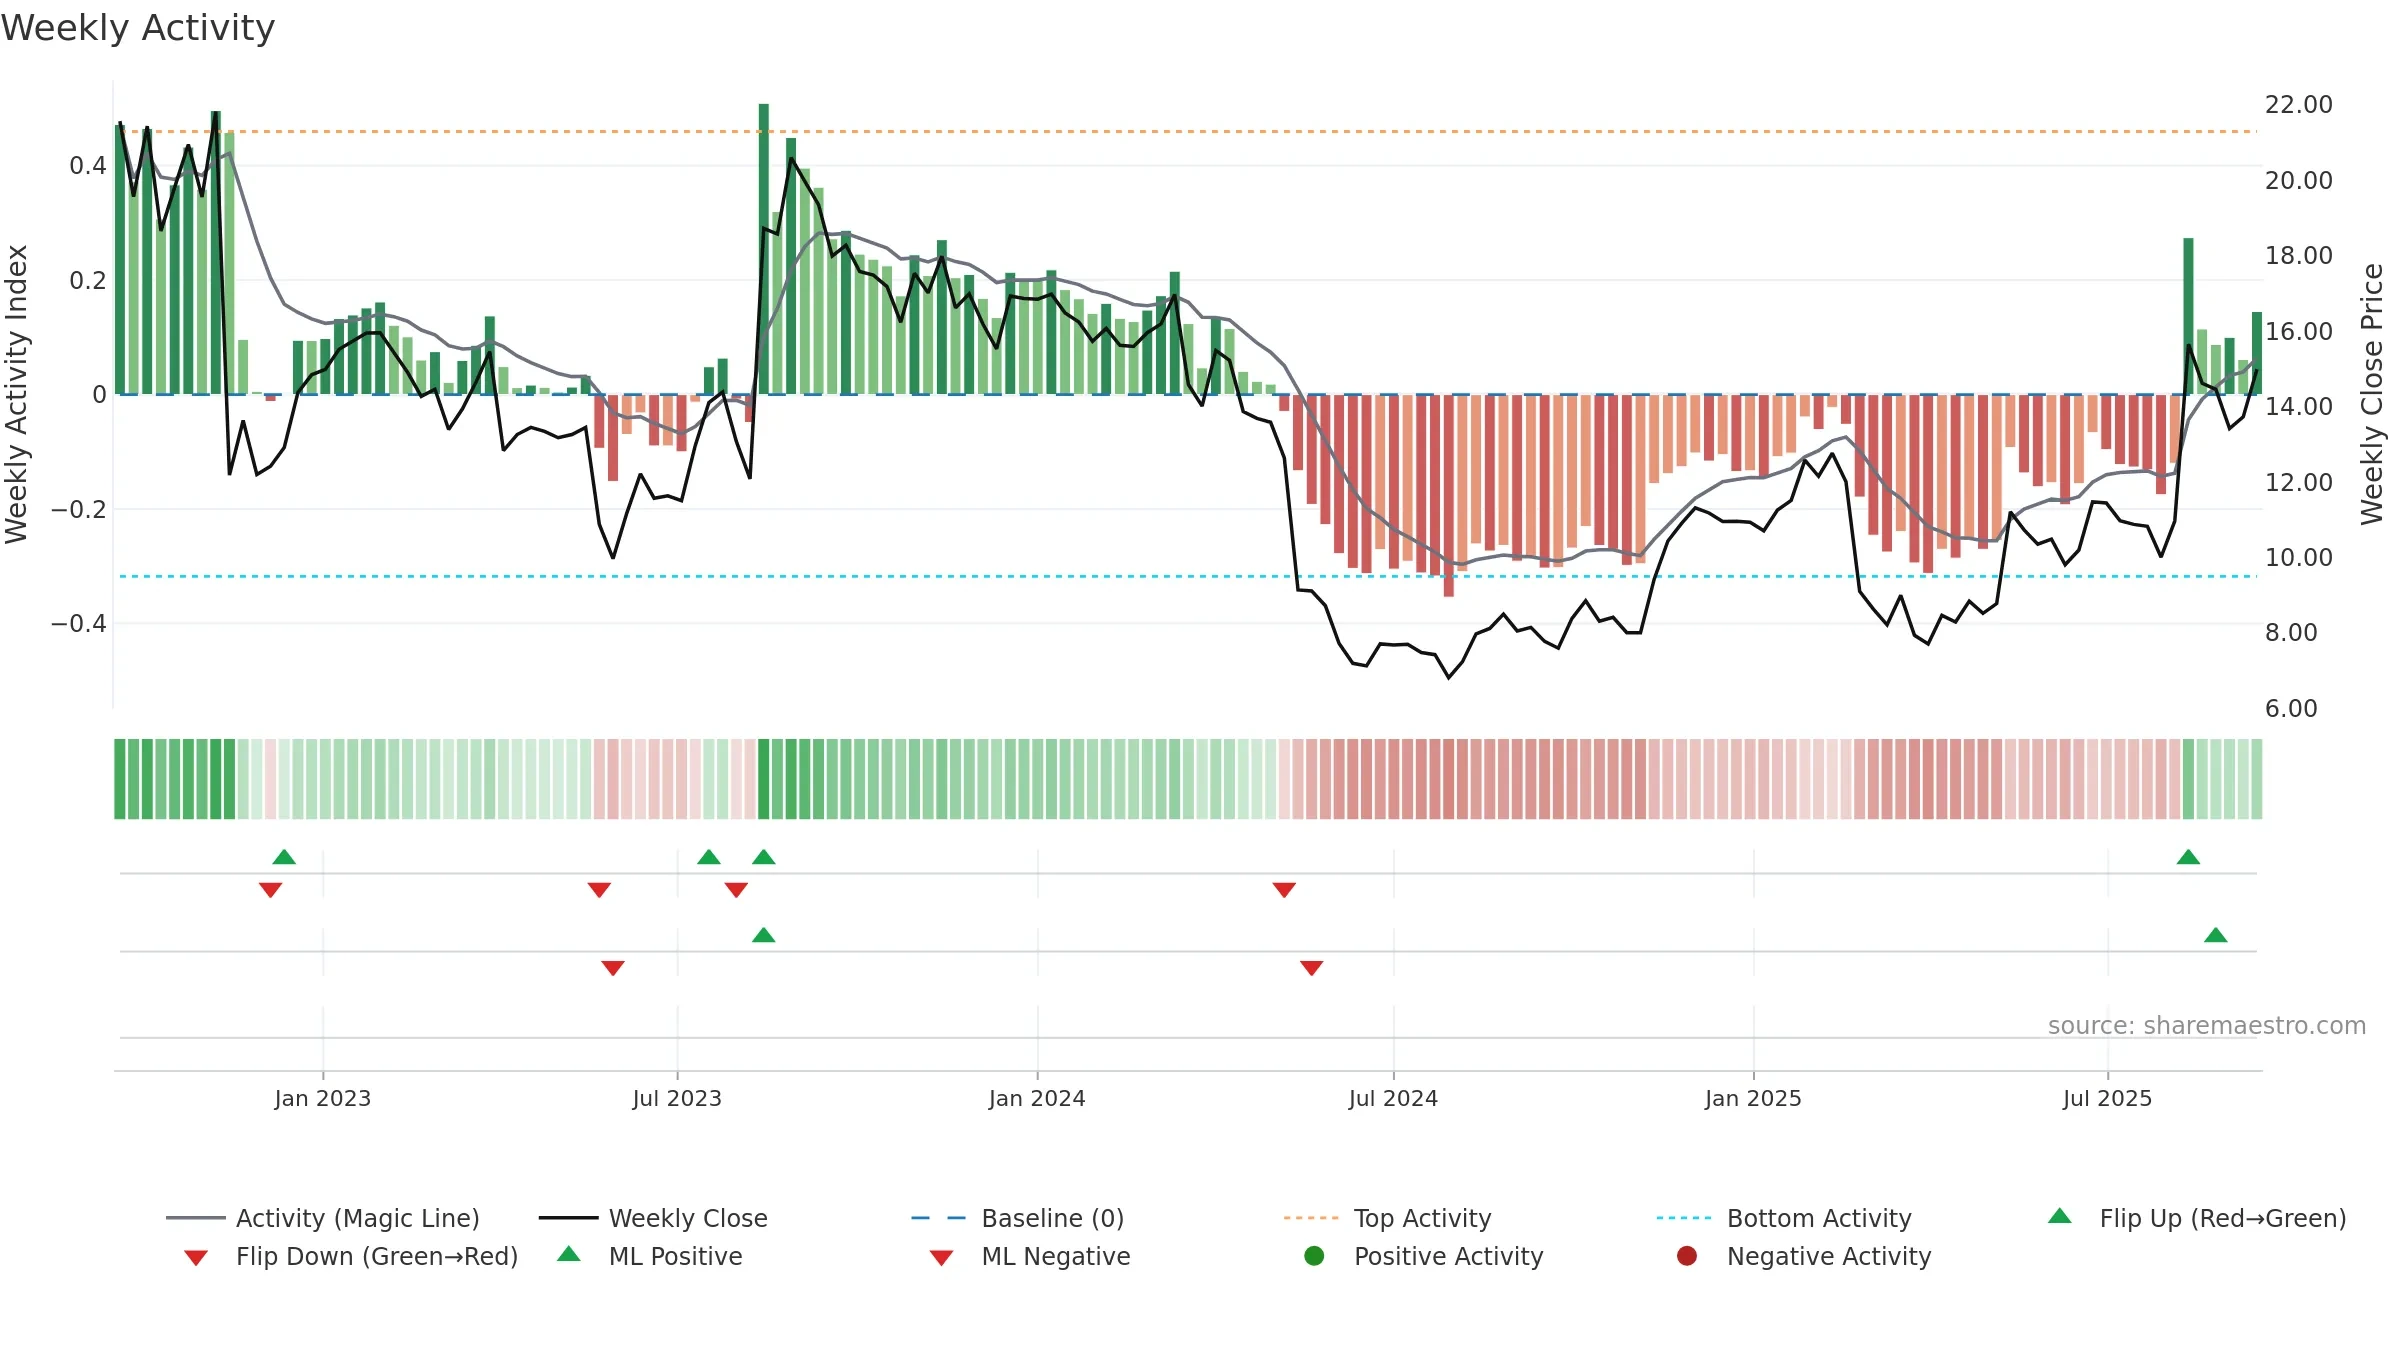
Task: Click the ML positive marker after Jul 2025
Action: [x=2216, y=935]
